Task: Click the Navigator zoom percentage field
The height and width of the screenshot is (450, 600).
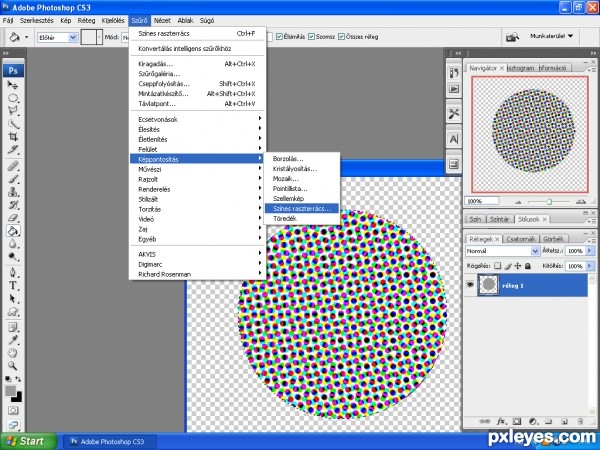Action: 481,201
